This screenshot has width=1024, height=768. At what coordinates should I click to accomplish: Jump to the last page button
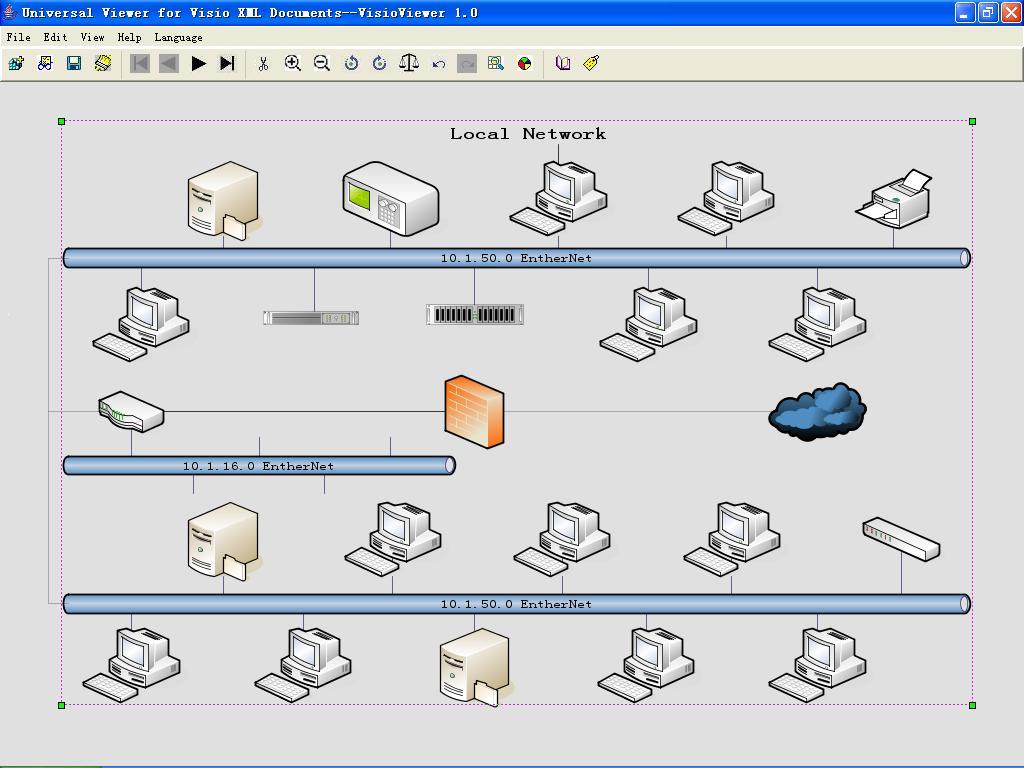[x=227, y=63]
